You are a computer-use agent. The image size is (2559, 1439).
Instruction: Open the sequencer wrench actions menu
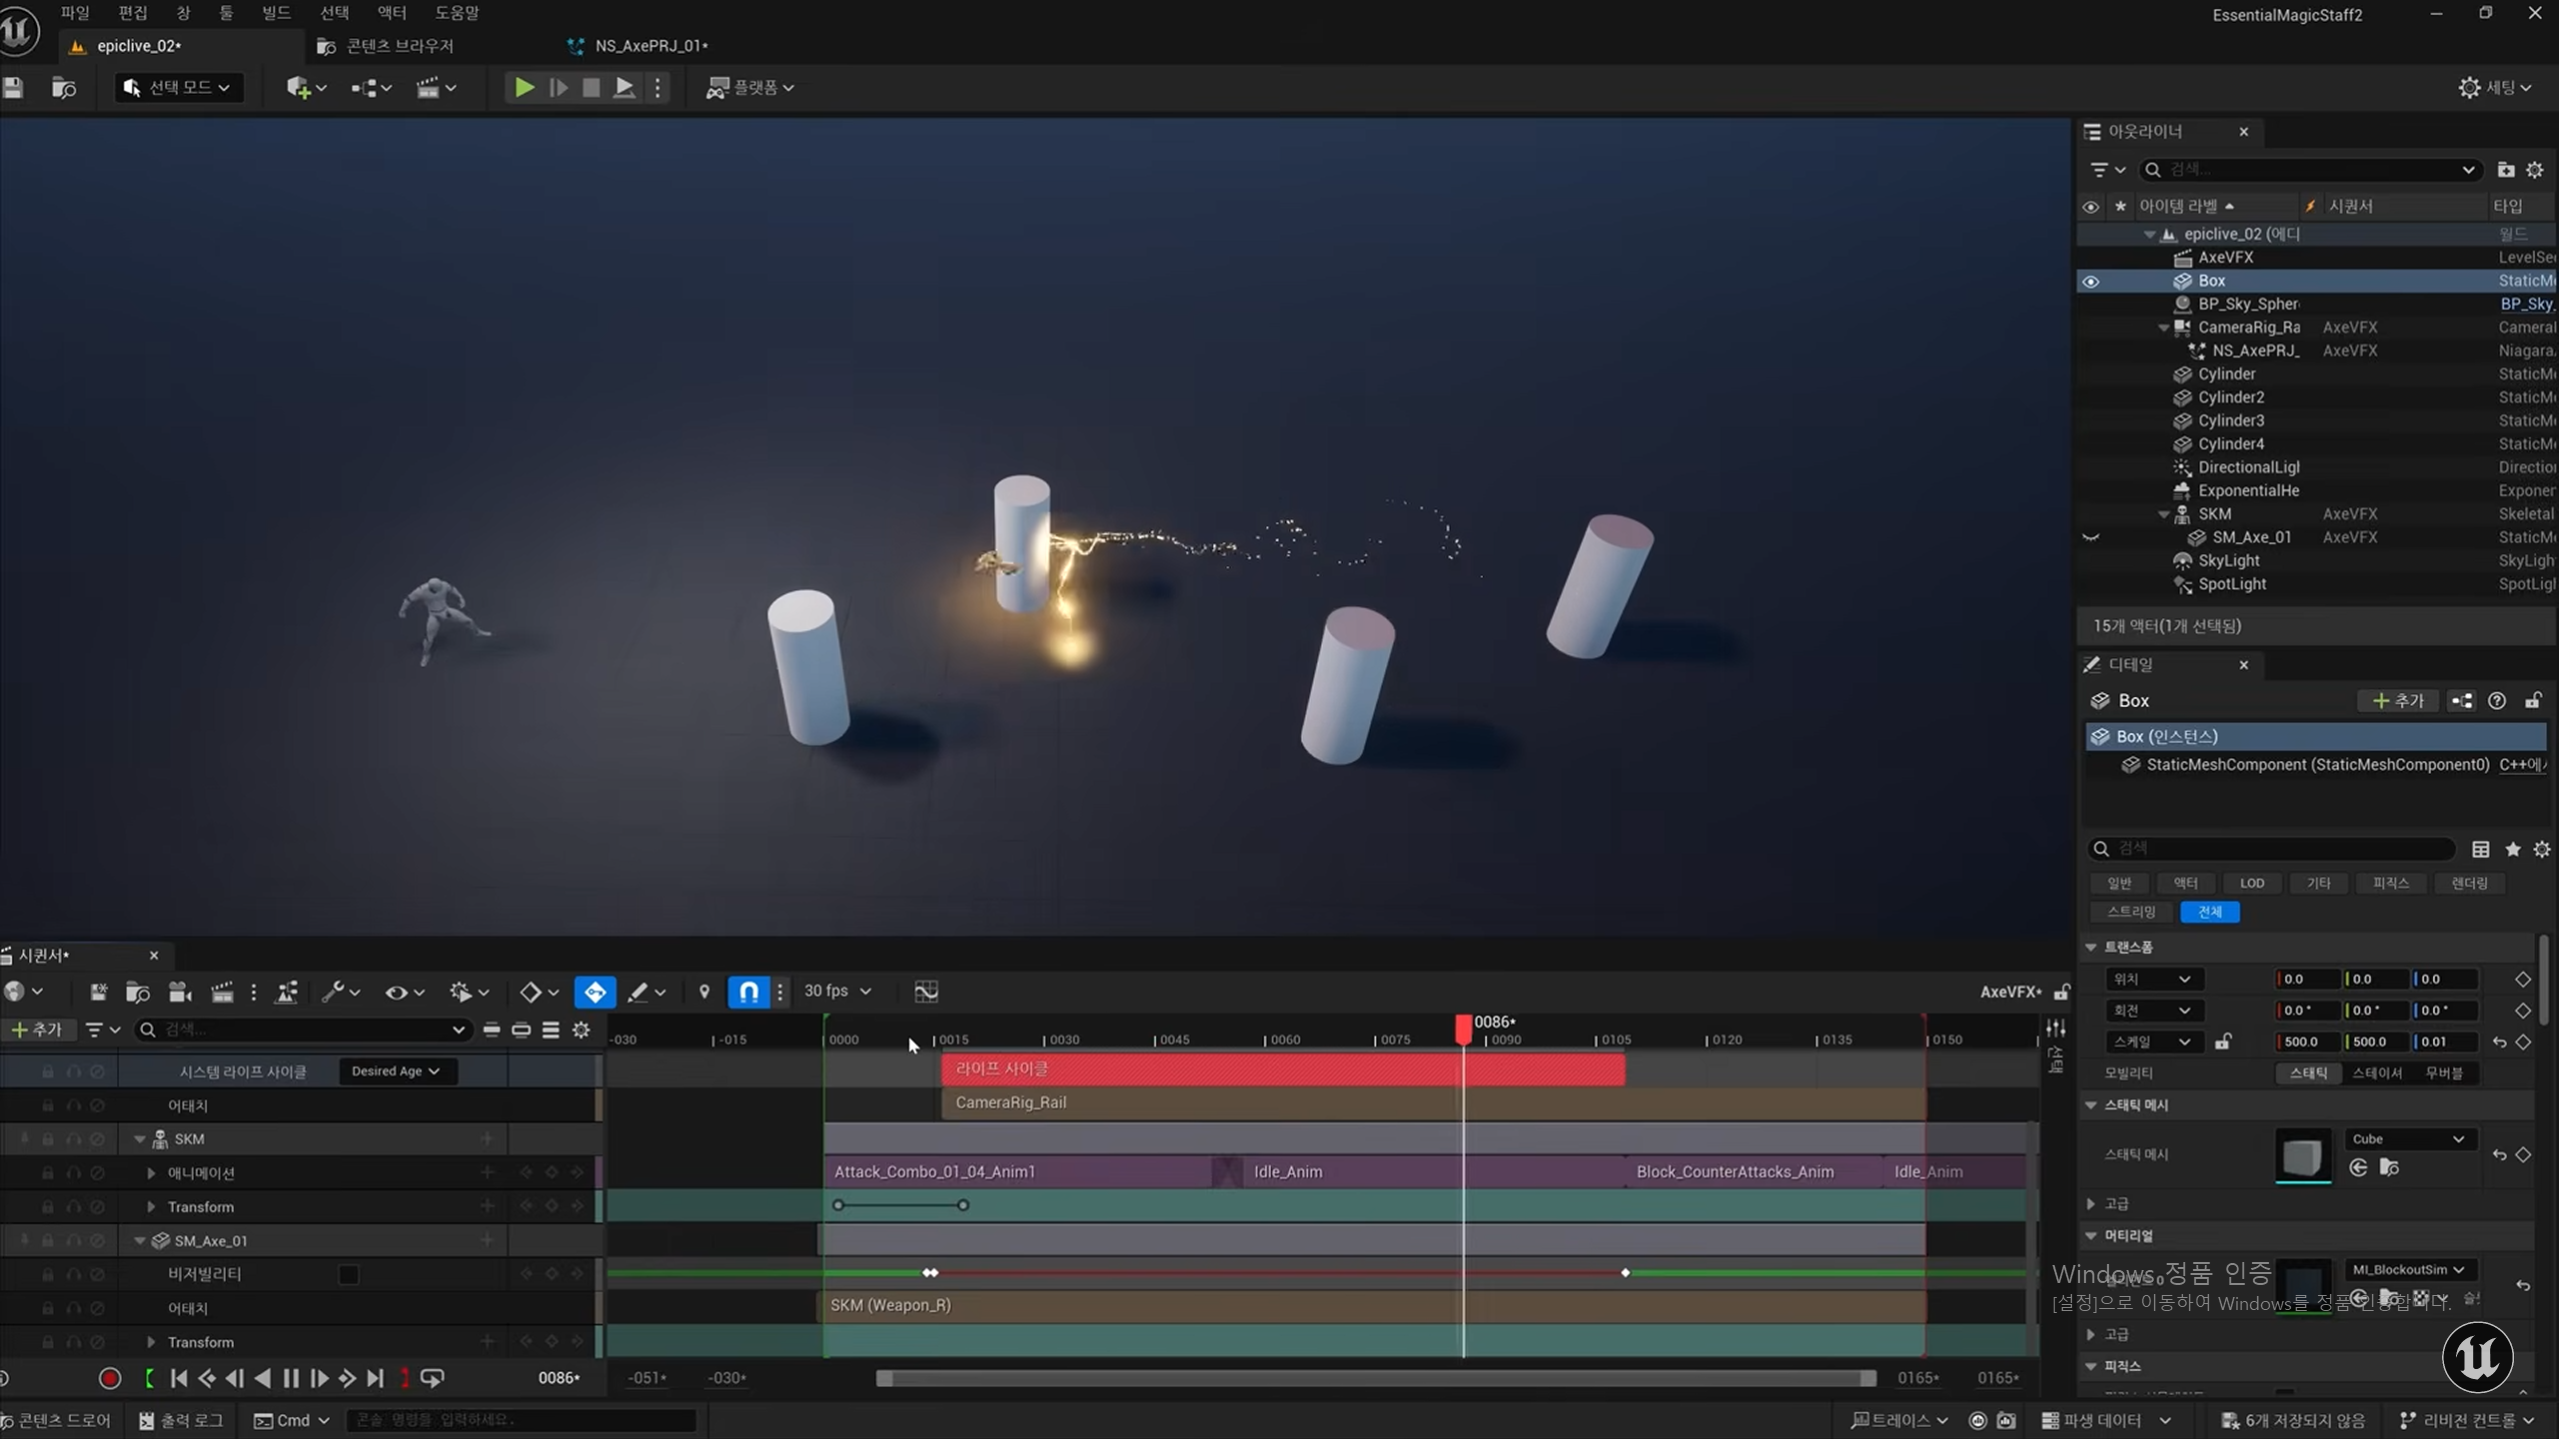340,991
